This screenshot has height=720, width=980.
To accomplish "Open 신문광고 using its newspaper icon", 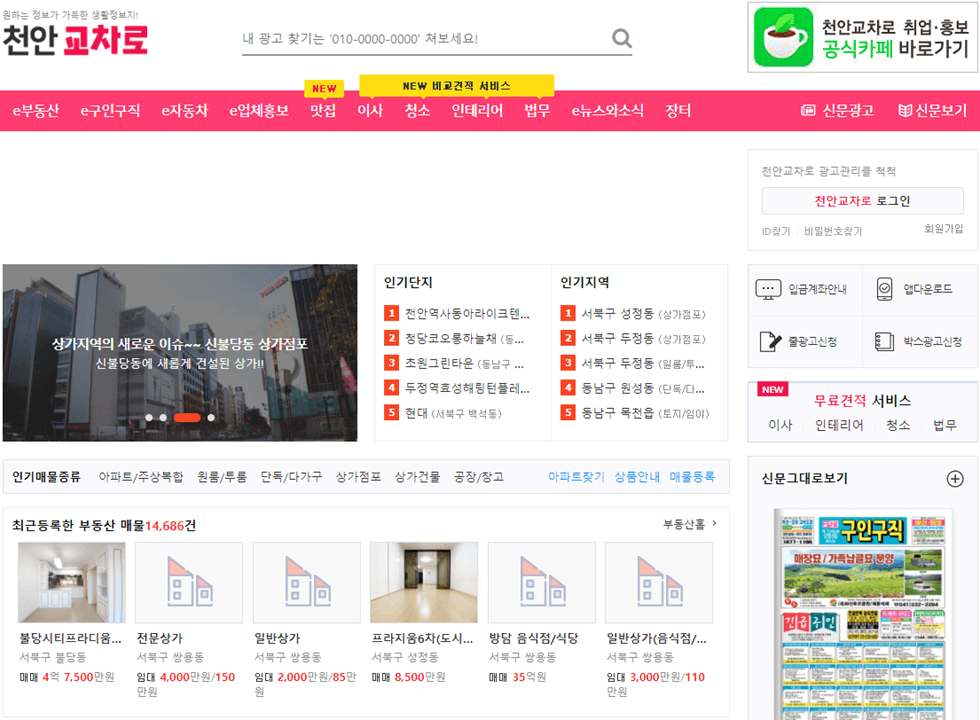I will point(809,110).
